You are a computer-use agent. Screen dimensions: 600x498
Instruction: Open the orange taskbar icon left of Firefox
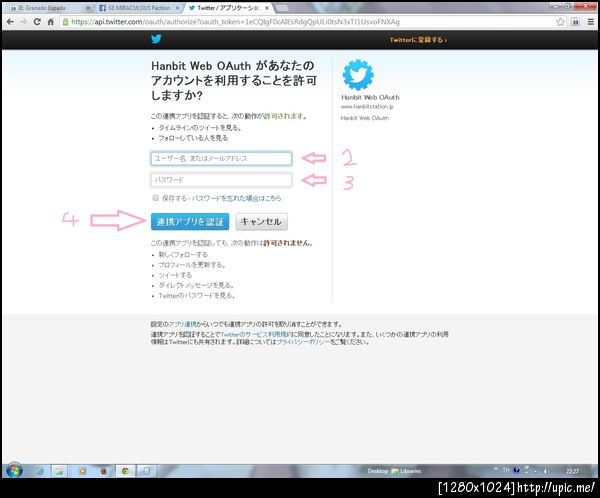[x=82, y=471]
